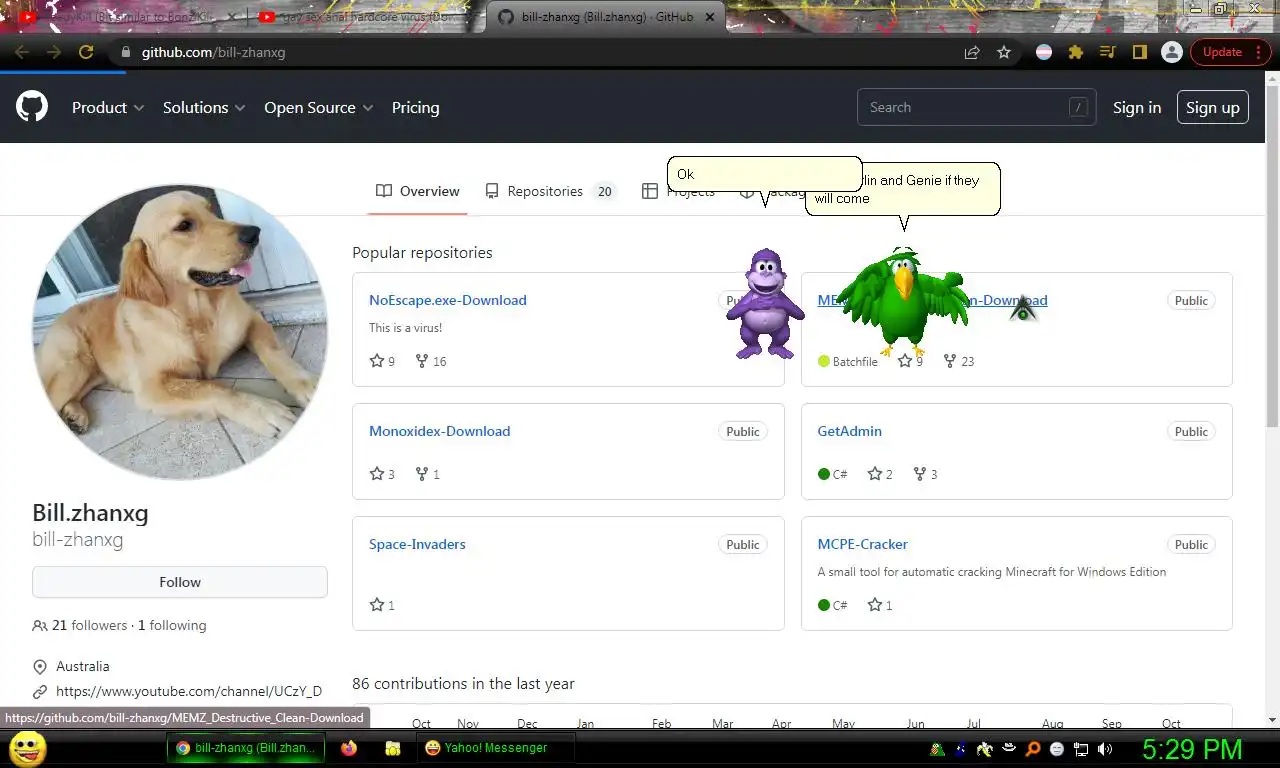Click the GitHub octocat logo
This screenshot has width=1280, height=768.
coord(32,107)
